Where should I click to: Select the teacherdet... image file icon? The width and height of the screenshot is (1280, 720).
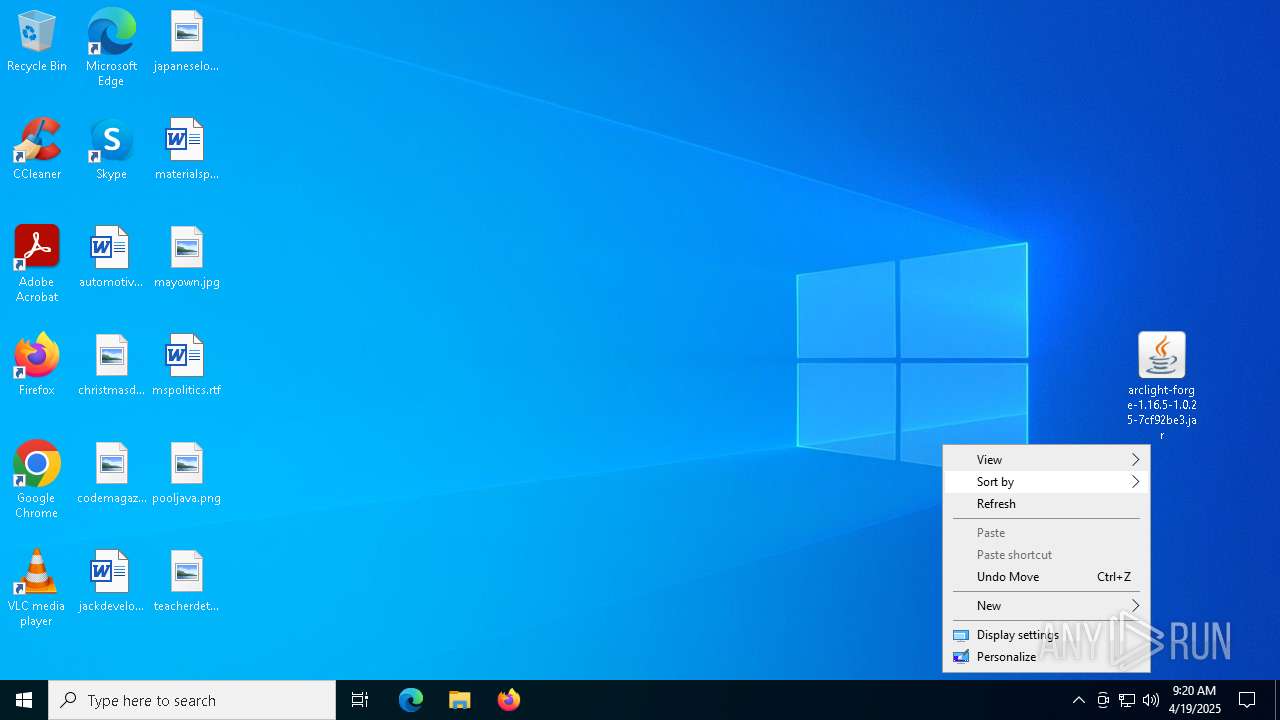(x=186, y=582)
